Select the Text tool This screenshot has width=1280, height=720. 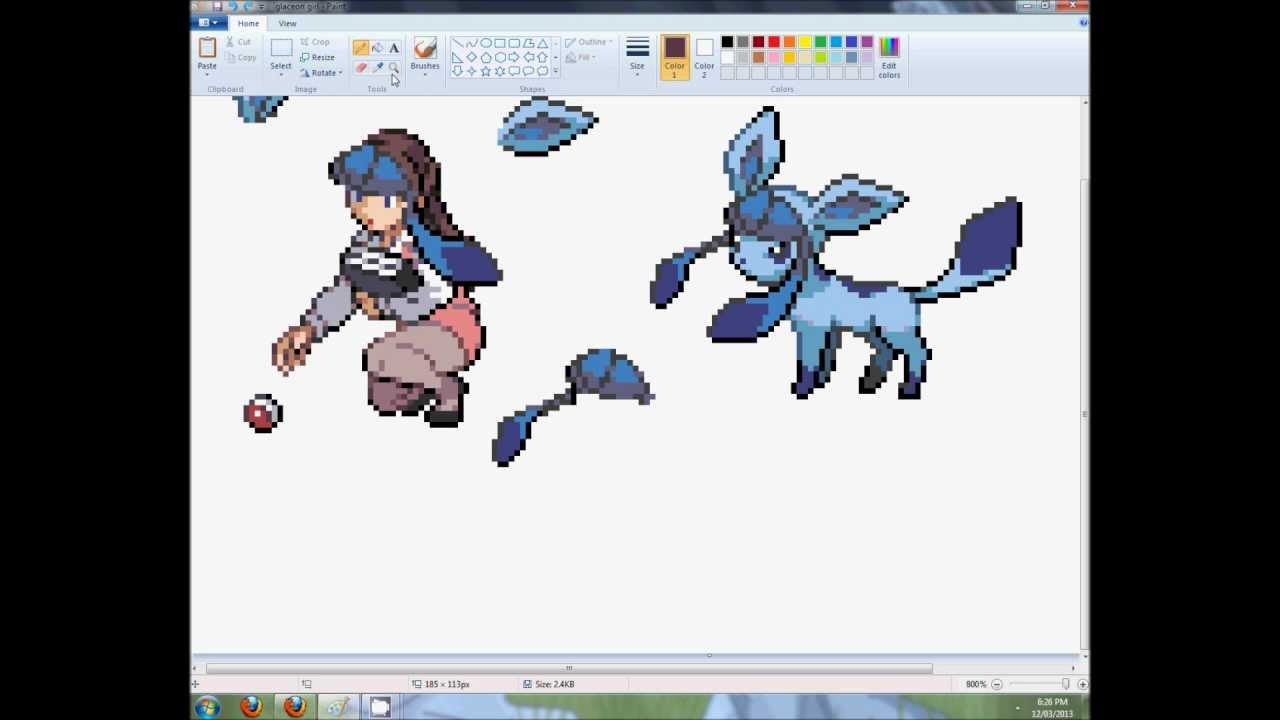[x=394, y=47]
